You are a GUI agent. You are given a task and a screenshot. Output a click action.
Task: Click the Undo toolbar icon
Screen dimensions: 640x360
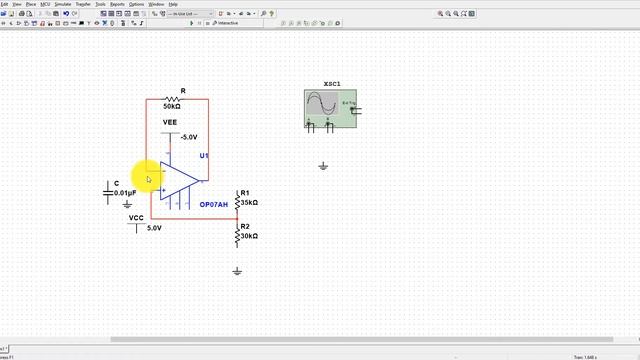pyautogui.click(x=66, y=13)
